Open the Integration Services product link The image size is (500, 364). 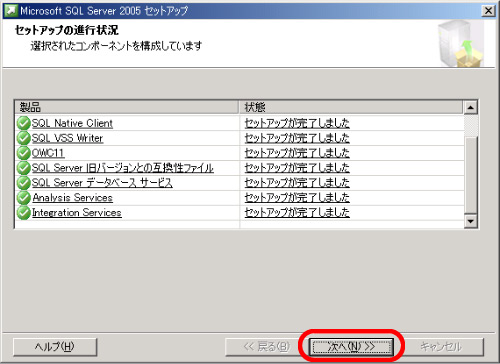(77, 213)
